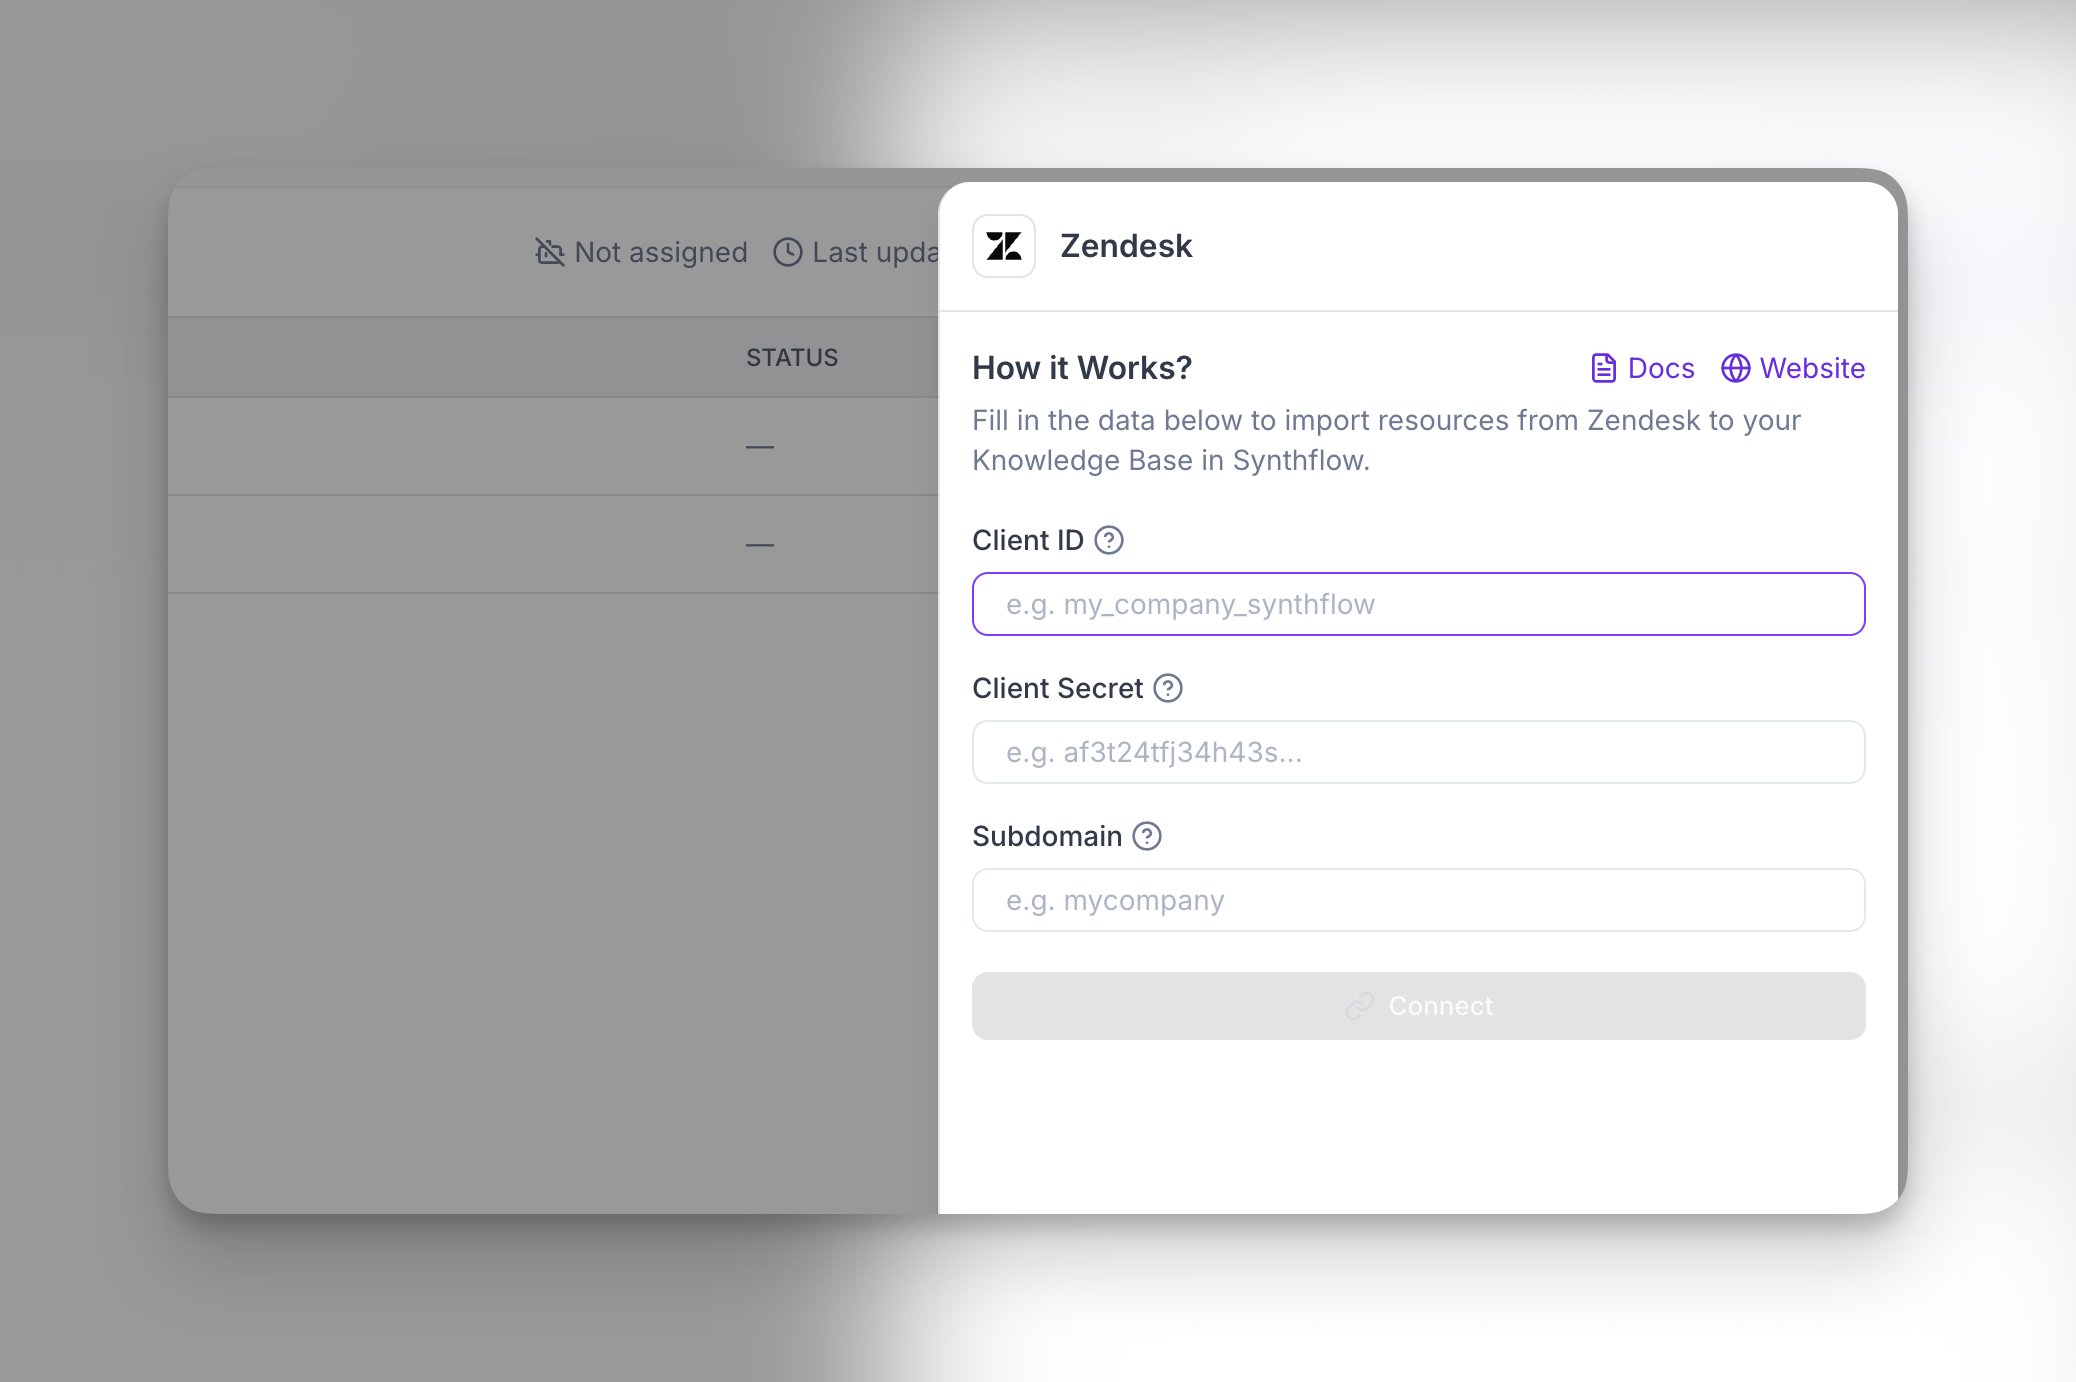Focus the Client ID input field

pos(1418,604)
